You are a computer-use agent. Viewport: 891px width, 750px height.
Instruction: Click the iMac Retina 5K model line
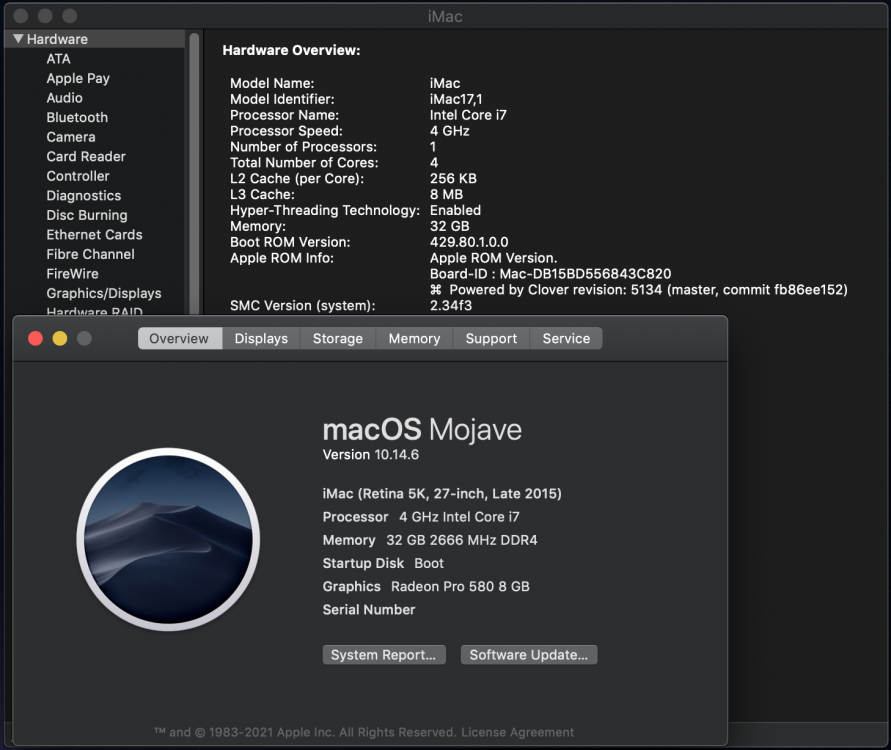coord(442,493)
